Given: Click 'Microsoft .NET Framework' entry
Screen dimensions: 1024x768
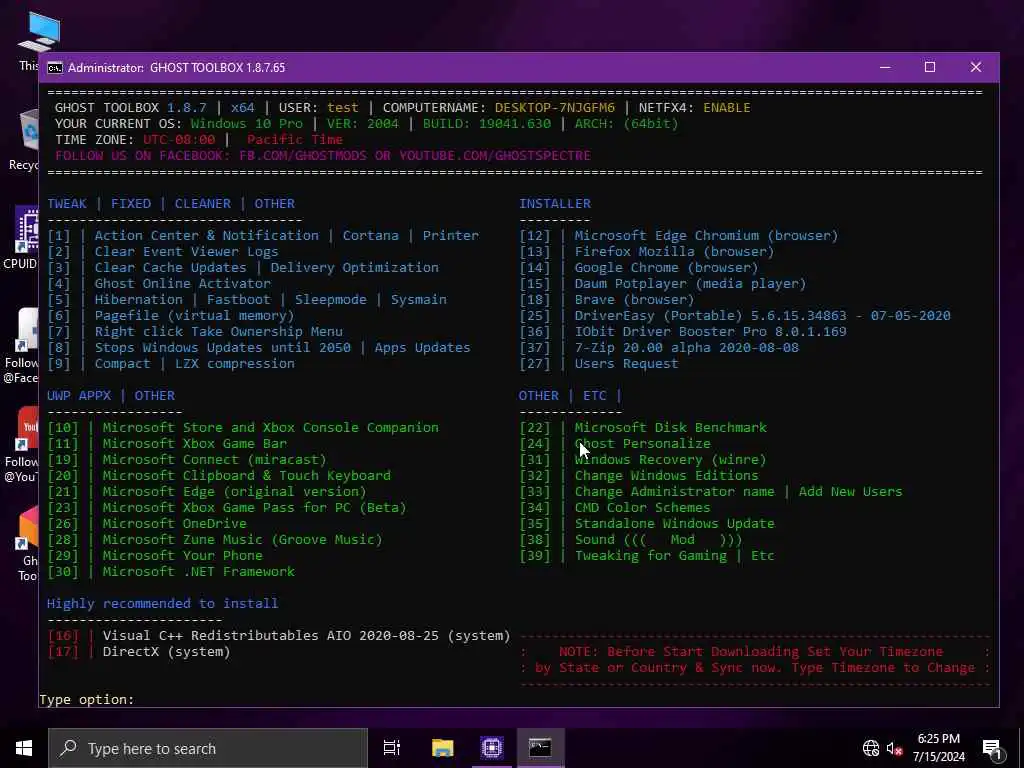Looking at the screenshot, I should [199, 571].
